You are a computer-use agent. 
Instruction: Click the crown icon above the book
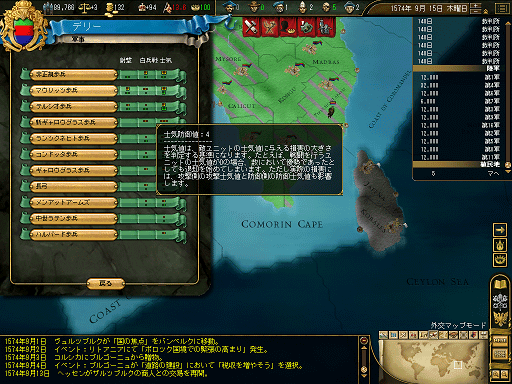[500, 260]
